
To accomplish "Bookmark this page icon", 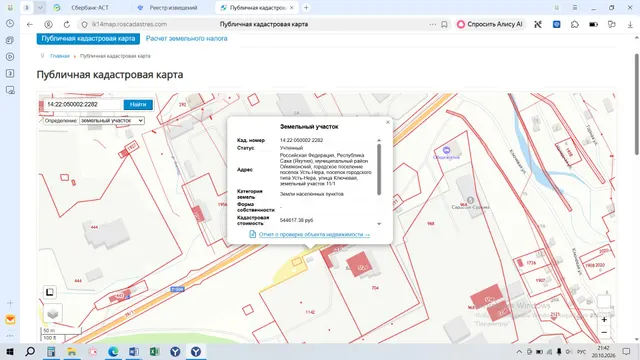I will [x=444, y=24].
